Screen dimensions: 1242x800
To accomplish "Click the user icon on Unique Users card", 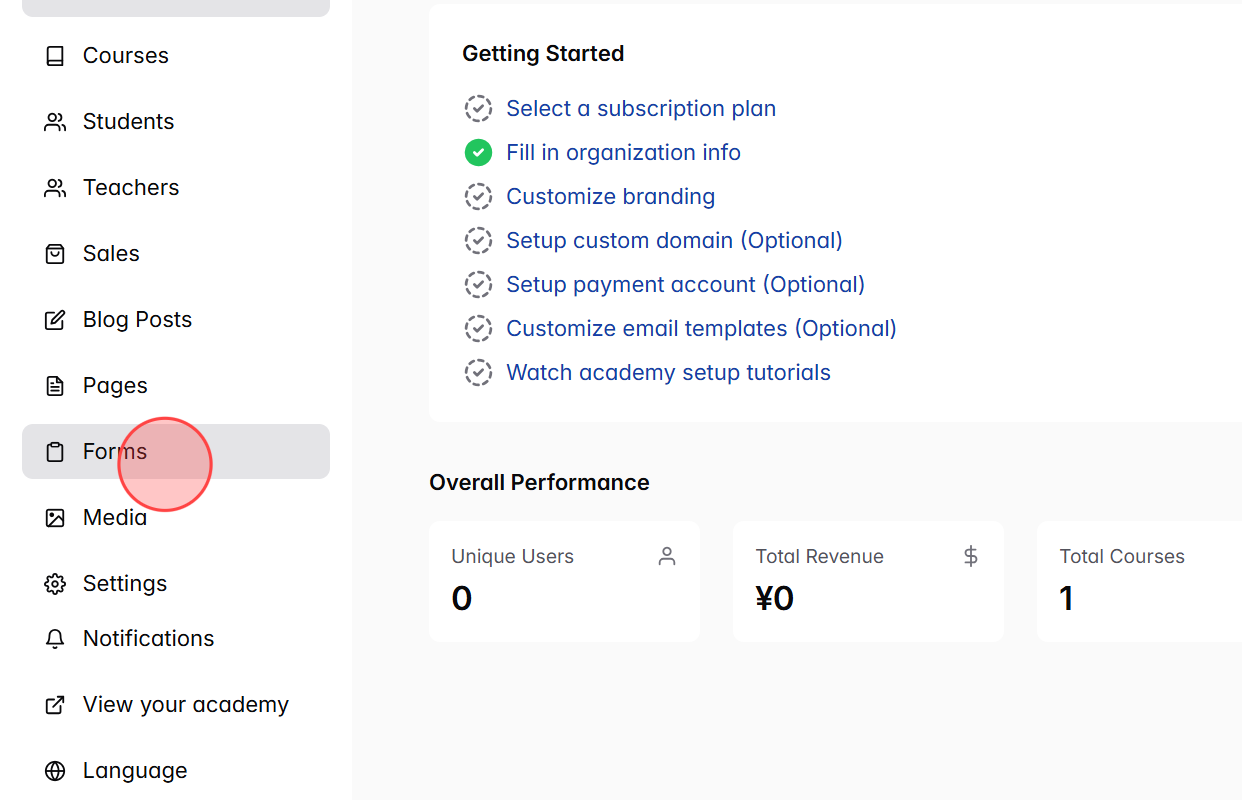I will [x=667, y=556].
